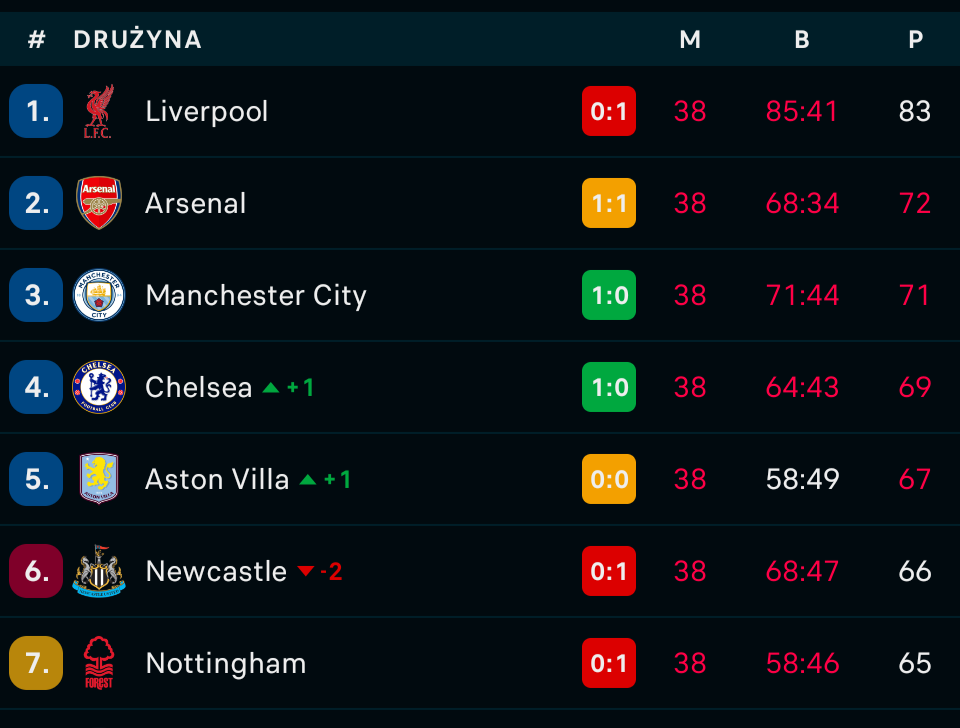Open the Manchester City crest icon
Image resolution: width=960 pixels, height=728 pixels.
(x=99, y=295)
